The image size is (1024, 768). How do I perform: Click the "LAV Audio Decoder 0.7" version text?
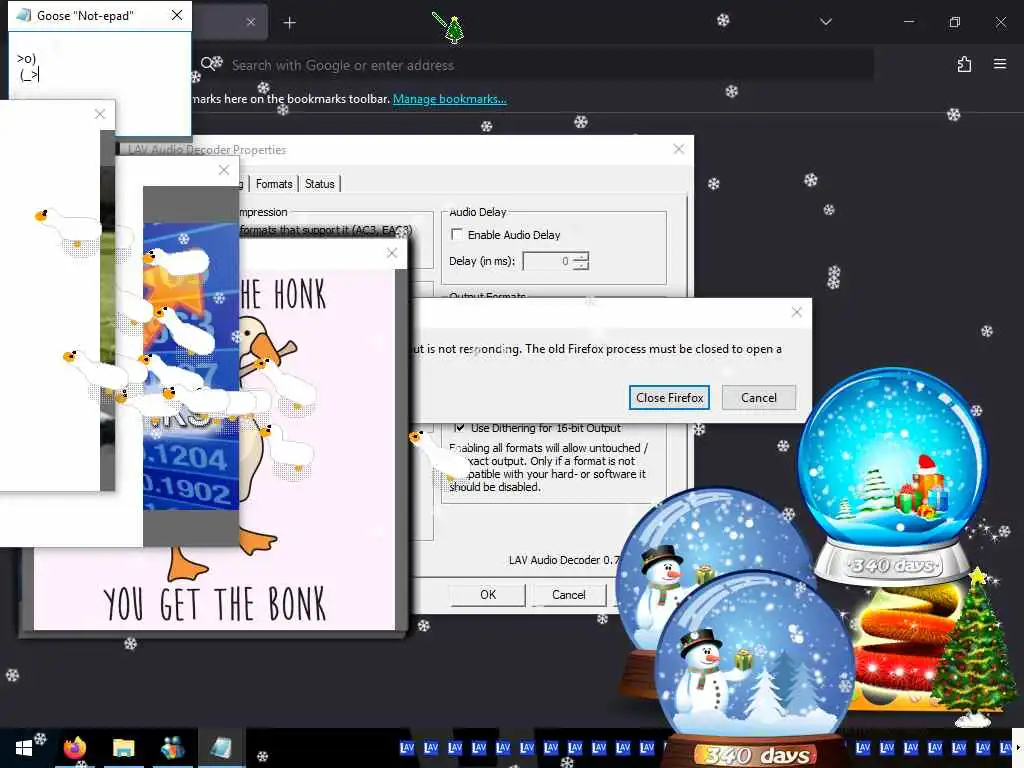pyautogui.click(x=563, y=560)
